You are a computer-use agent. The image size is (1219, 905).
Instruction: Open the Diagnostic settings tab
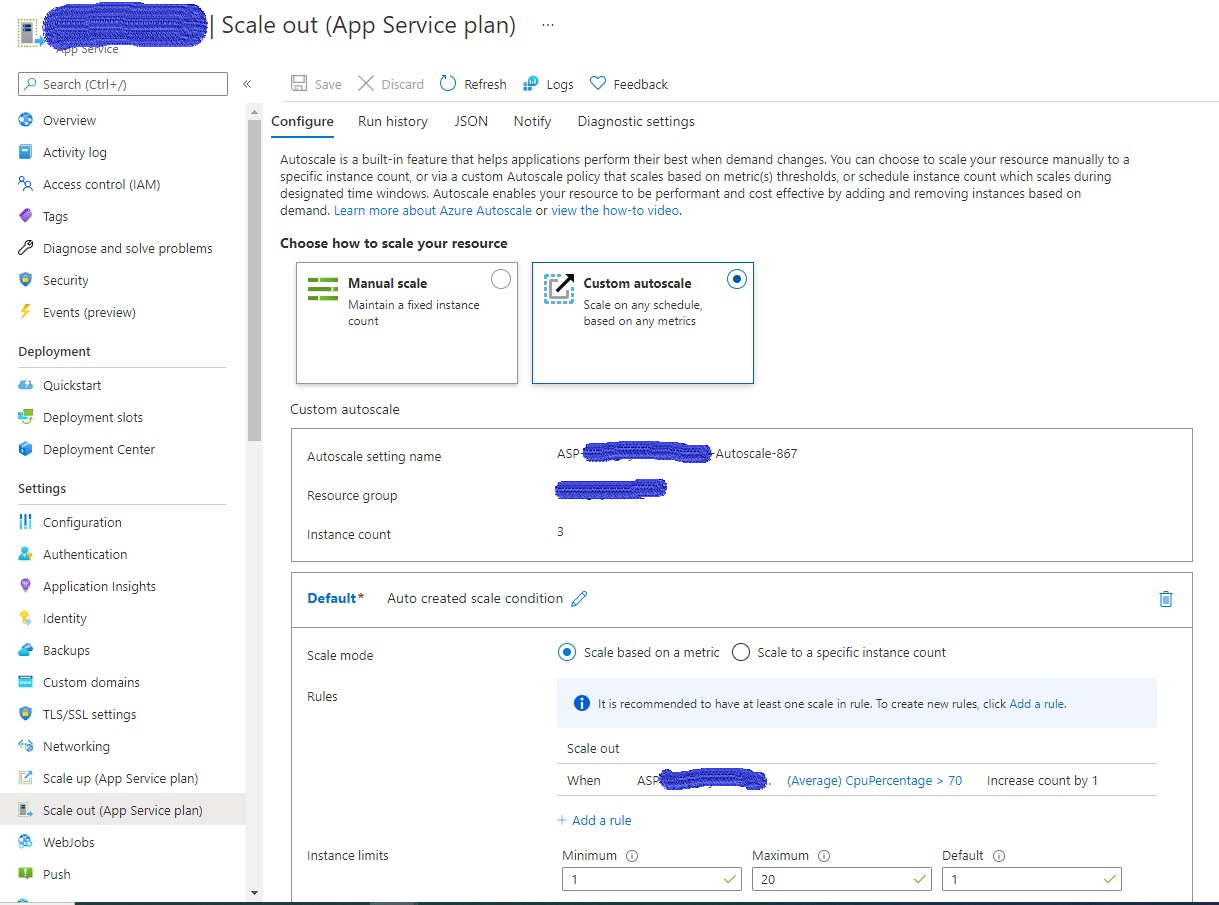click(x=636, y=121)
